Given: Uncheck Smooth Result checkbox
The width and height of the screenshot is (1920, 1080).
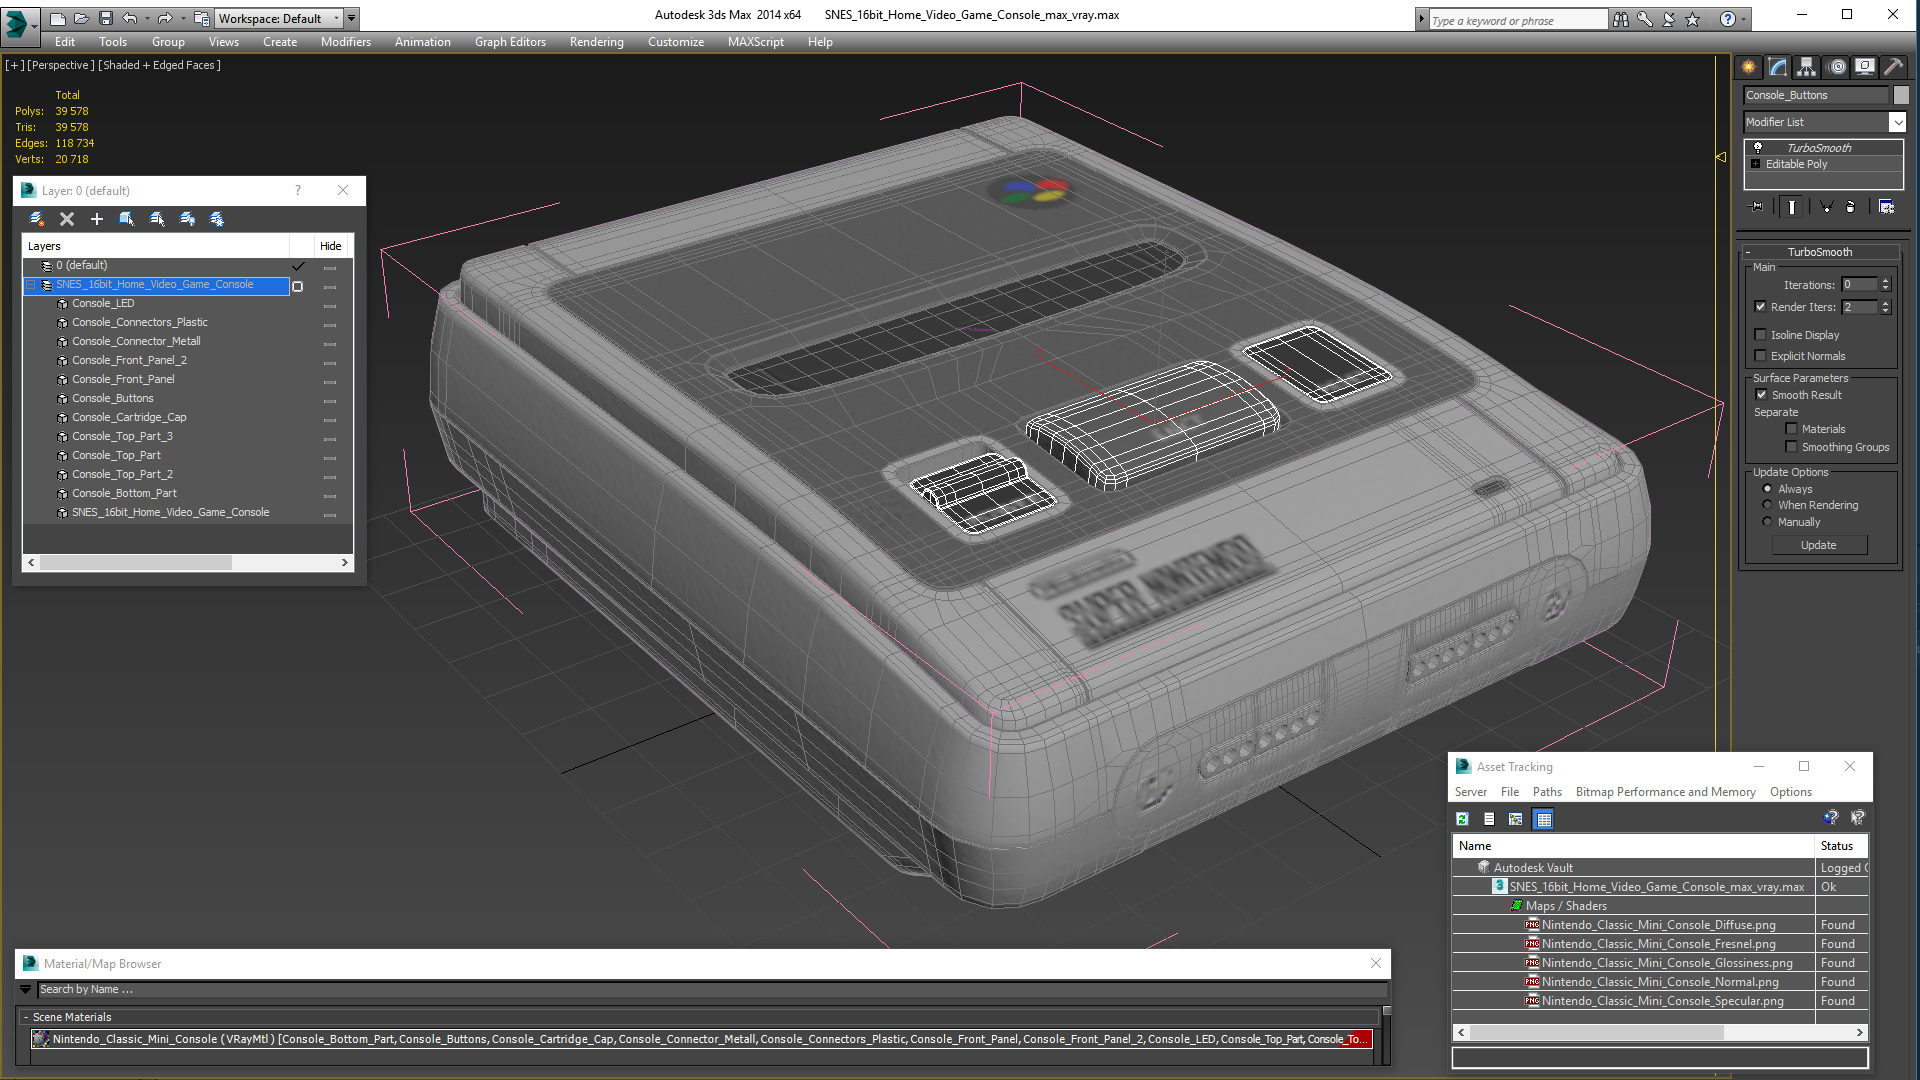Looking at the screenshot, I should pos(1761,395).
